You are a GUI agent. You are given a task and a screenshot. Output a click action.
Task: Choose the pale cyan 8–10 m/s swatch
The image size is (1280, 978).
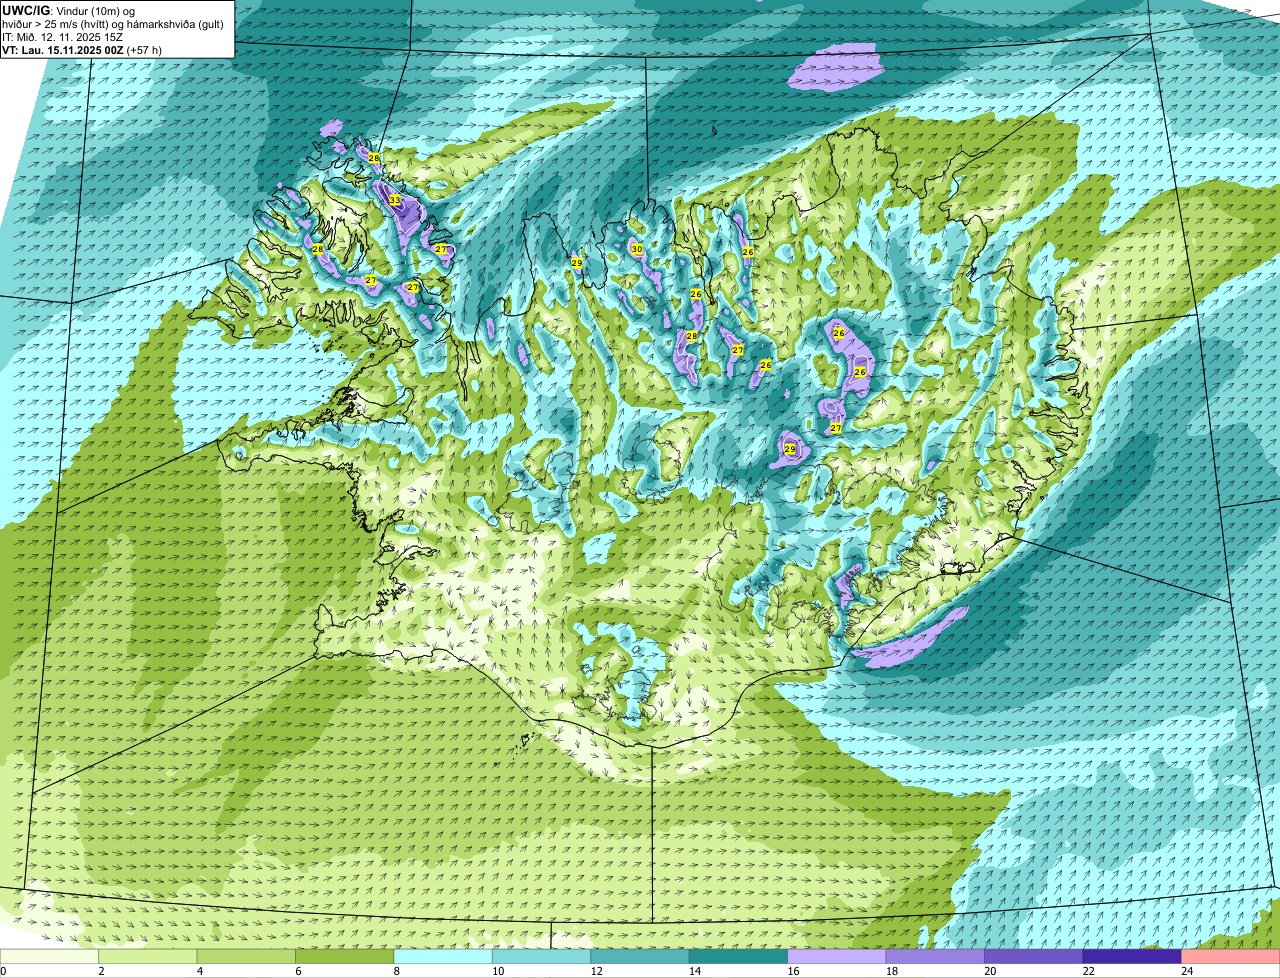click(x=444, y=956)
